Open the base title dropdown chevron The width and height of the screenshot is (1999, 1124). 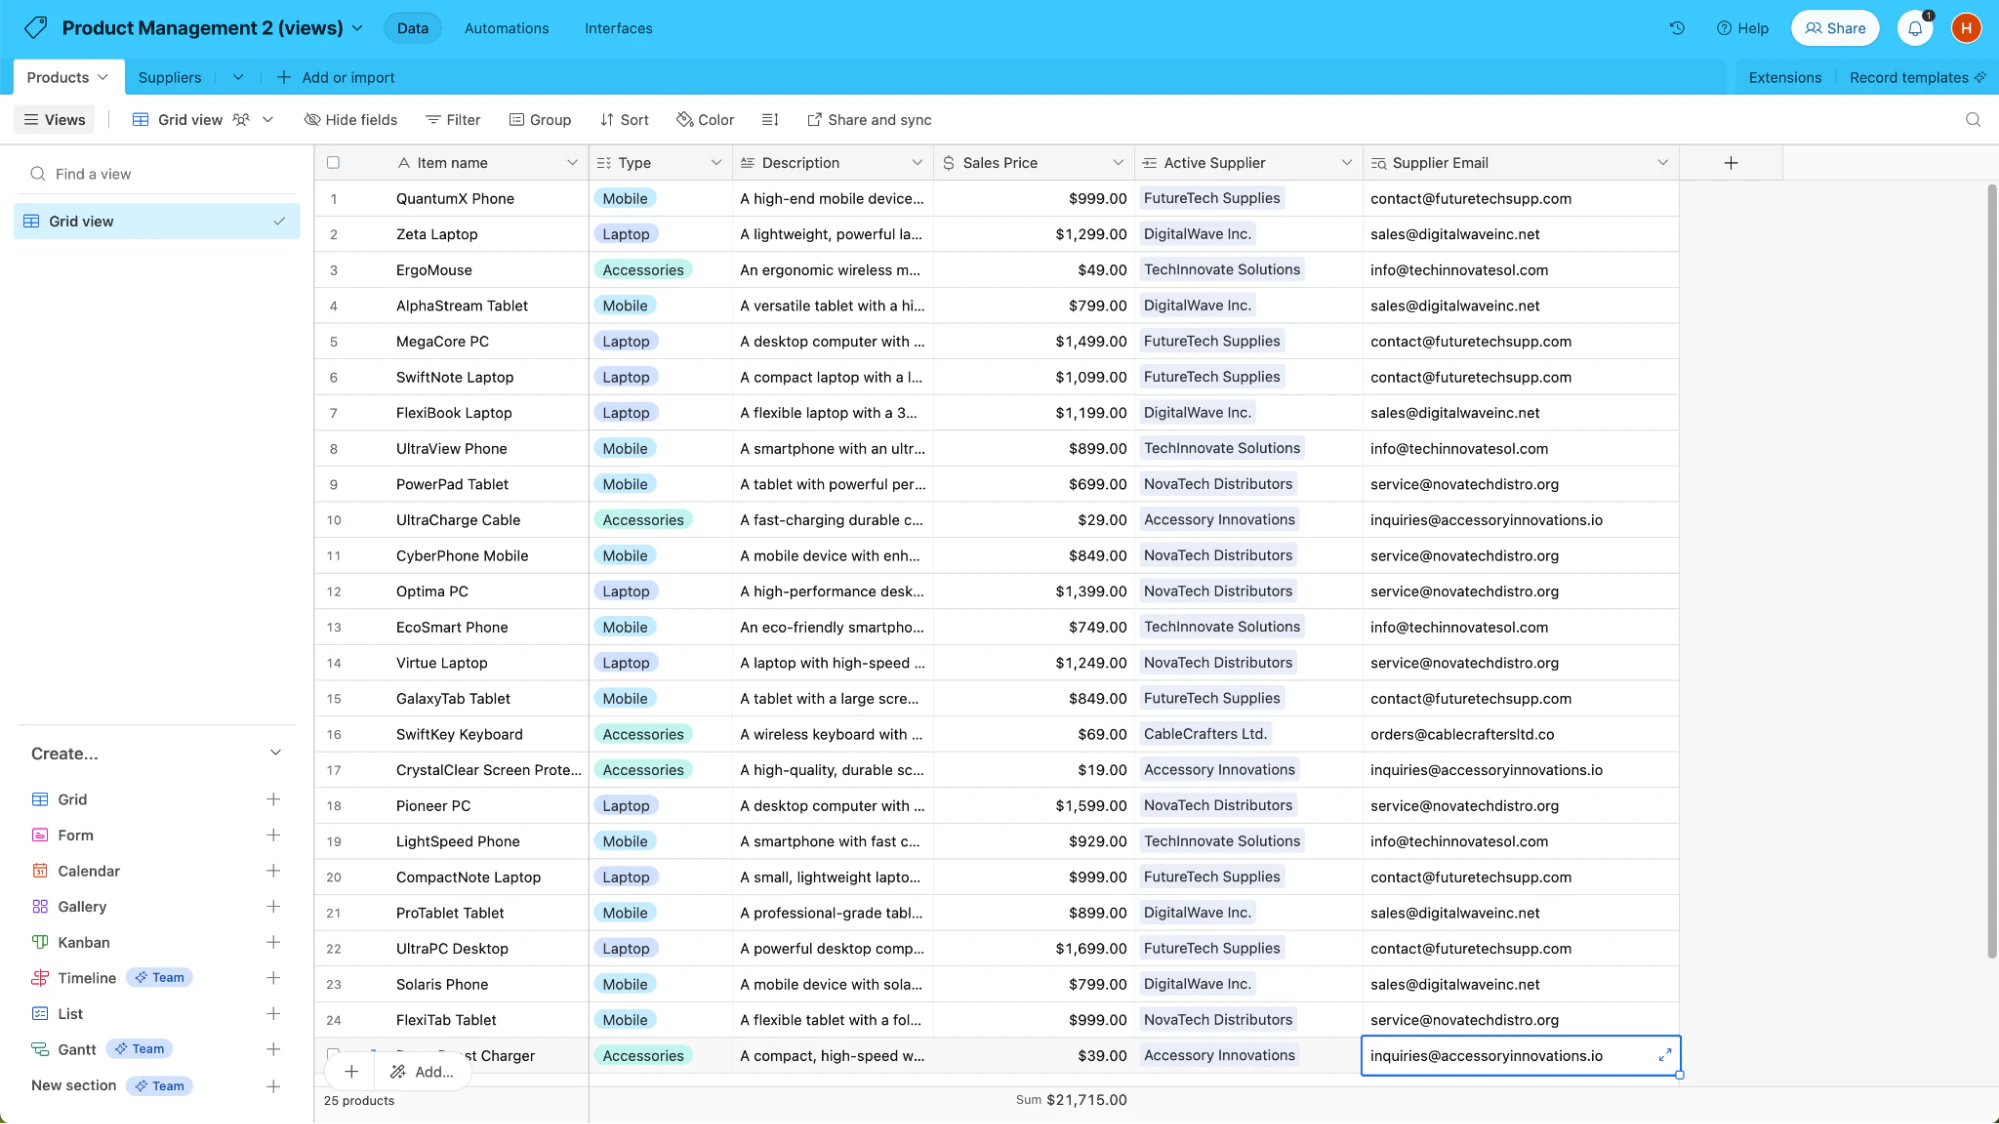coord(357,28)
